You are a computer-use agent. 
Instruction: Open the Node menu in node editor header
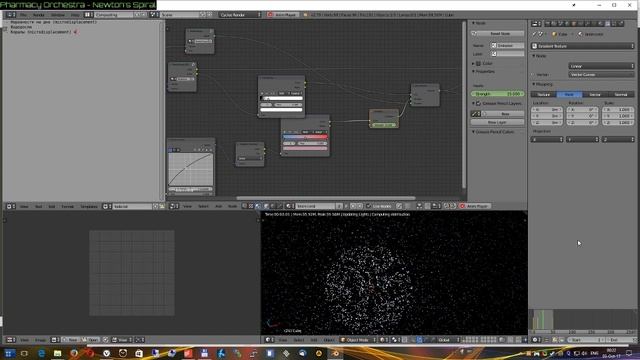[x=232, y=206]
